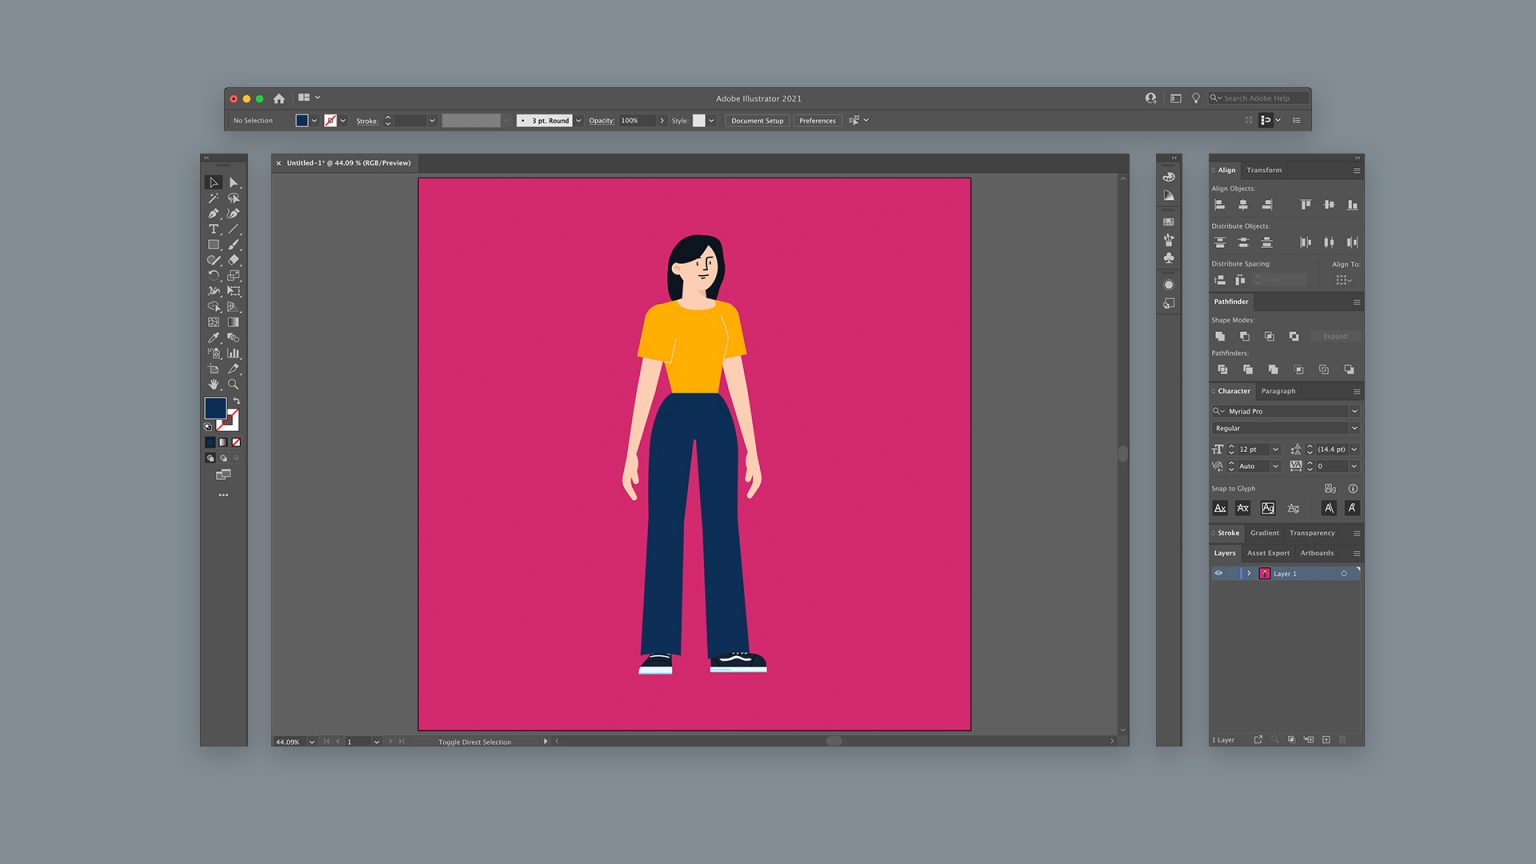Set paint mode to None in toolbar
The height and width of the screenshot is (864, 1536).
click(236, 442)
